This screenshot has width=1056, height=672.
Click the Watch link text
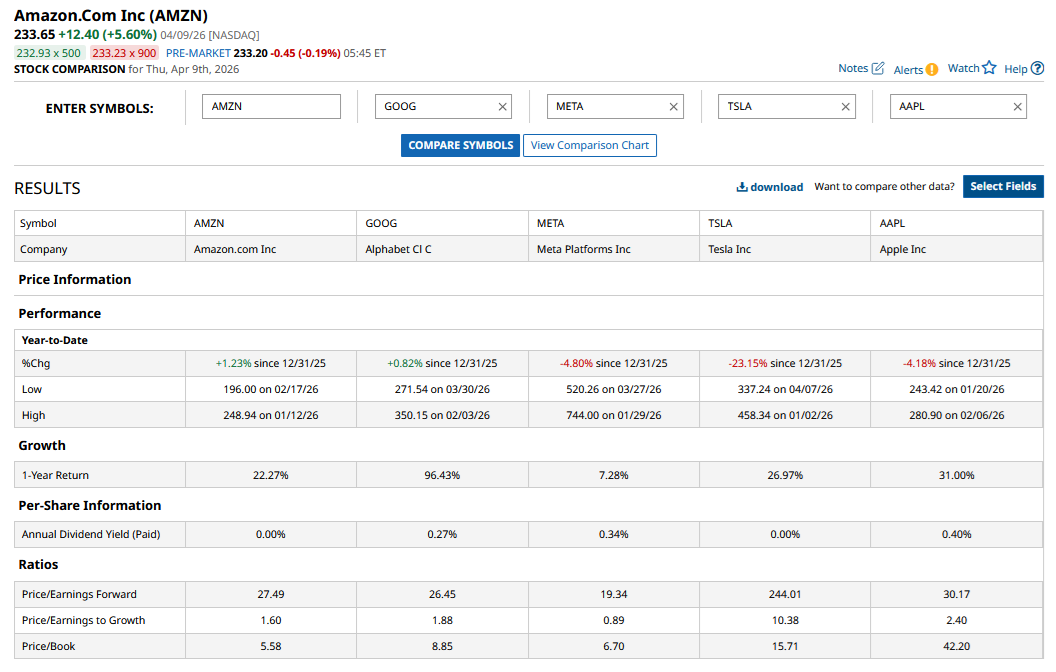(963, 68)
